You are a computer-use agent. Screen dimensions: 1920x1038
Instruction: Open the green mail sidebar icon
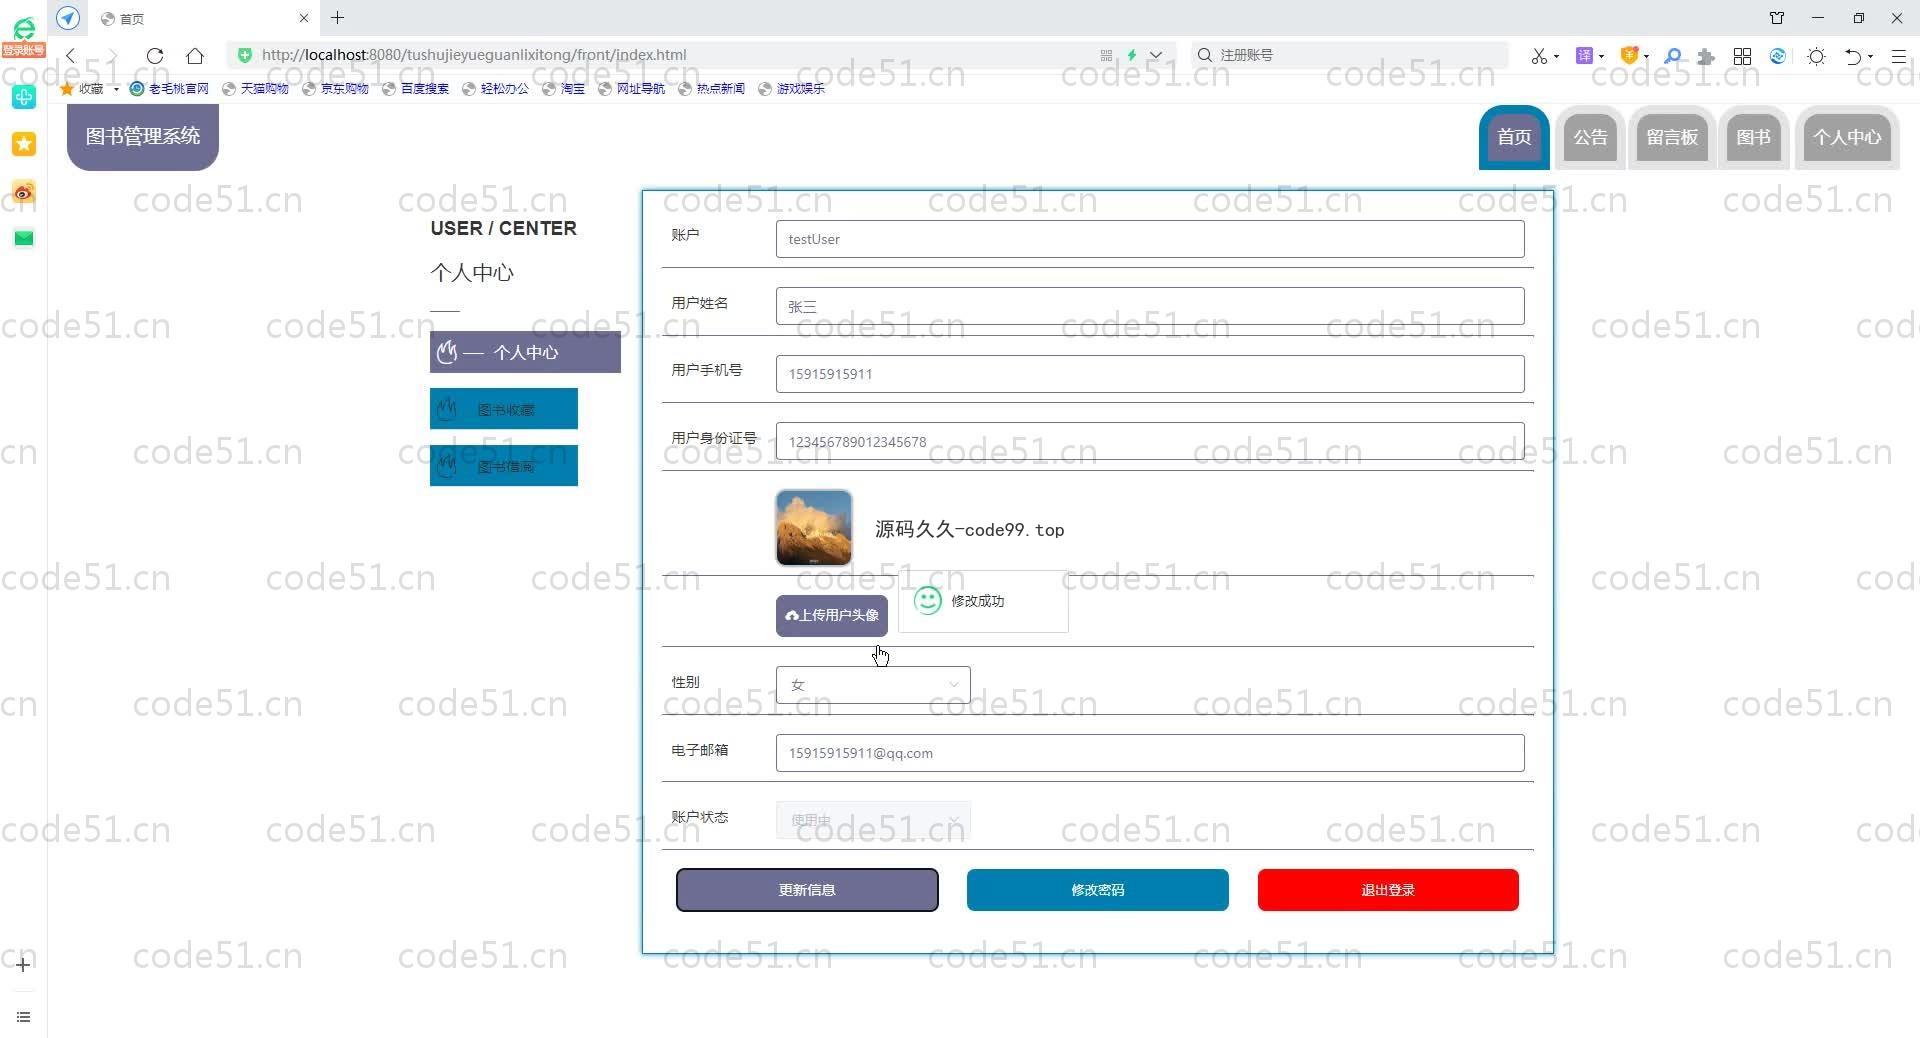pyautogui.click(x=24, y=238)
